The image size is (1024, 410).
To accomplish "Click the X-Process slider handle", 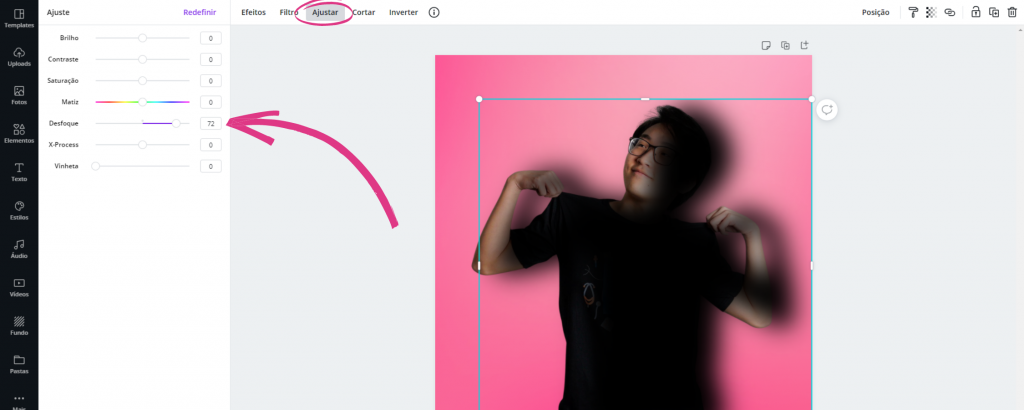I will click(142, 145).
